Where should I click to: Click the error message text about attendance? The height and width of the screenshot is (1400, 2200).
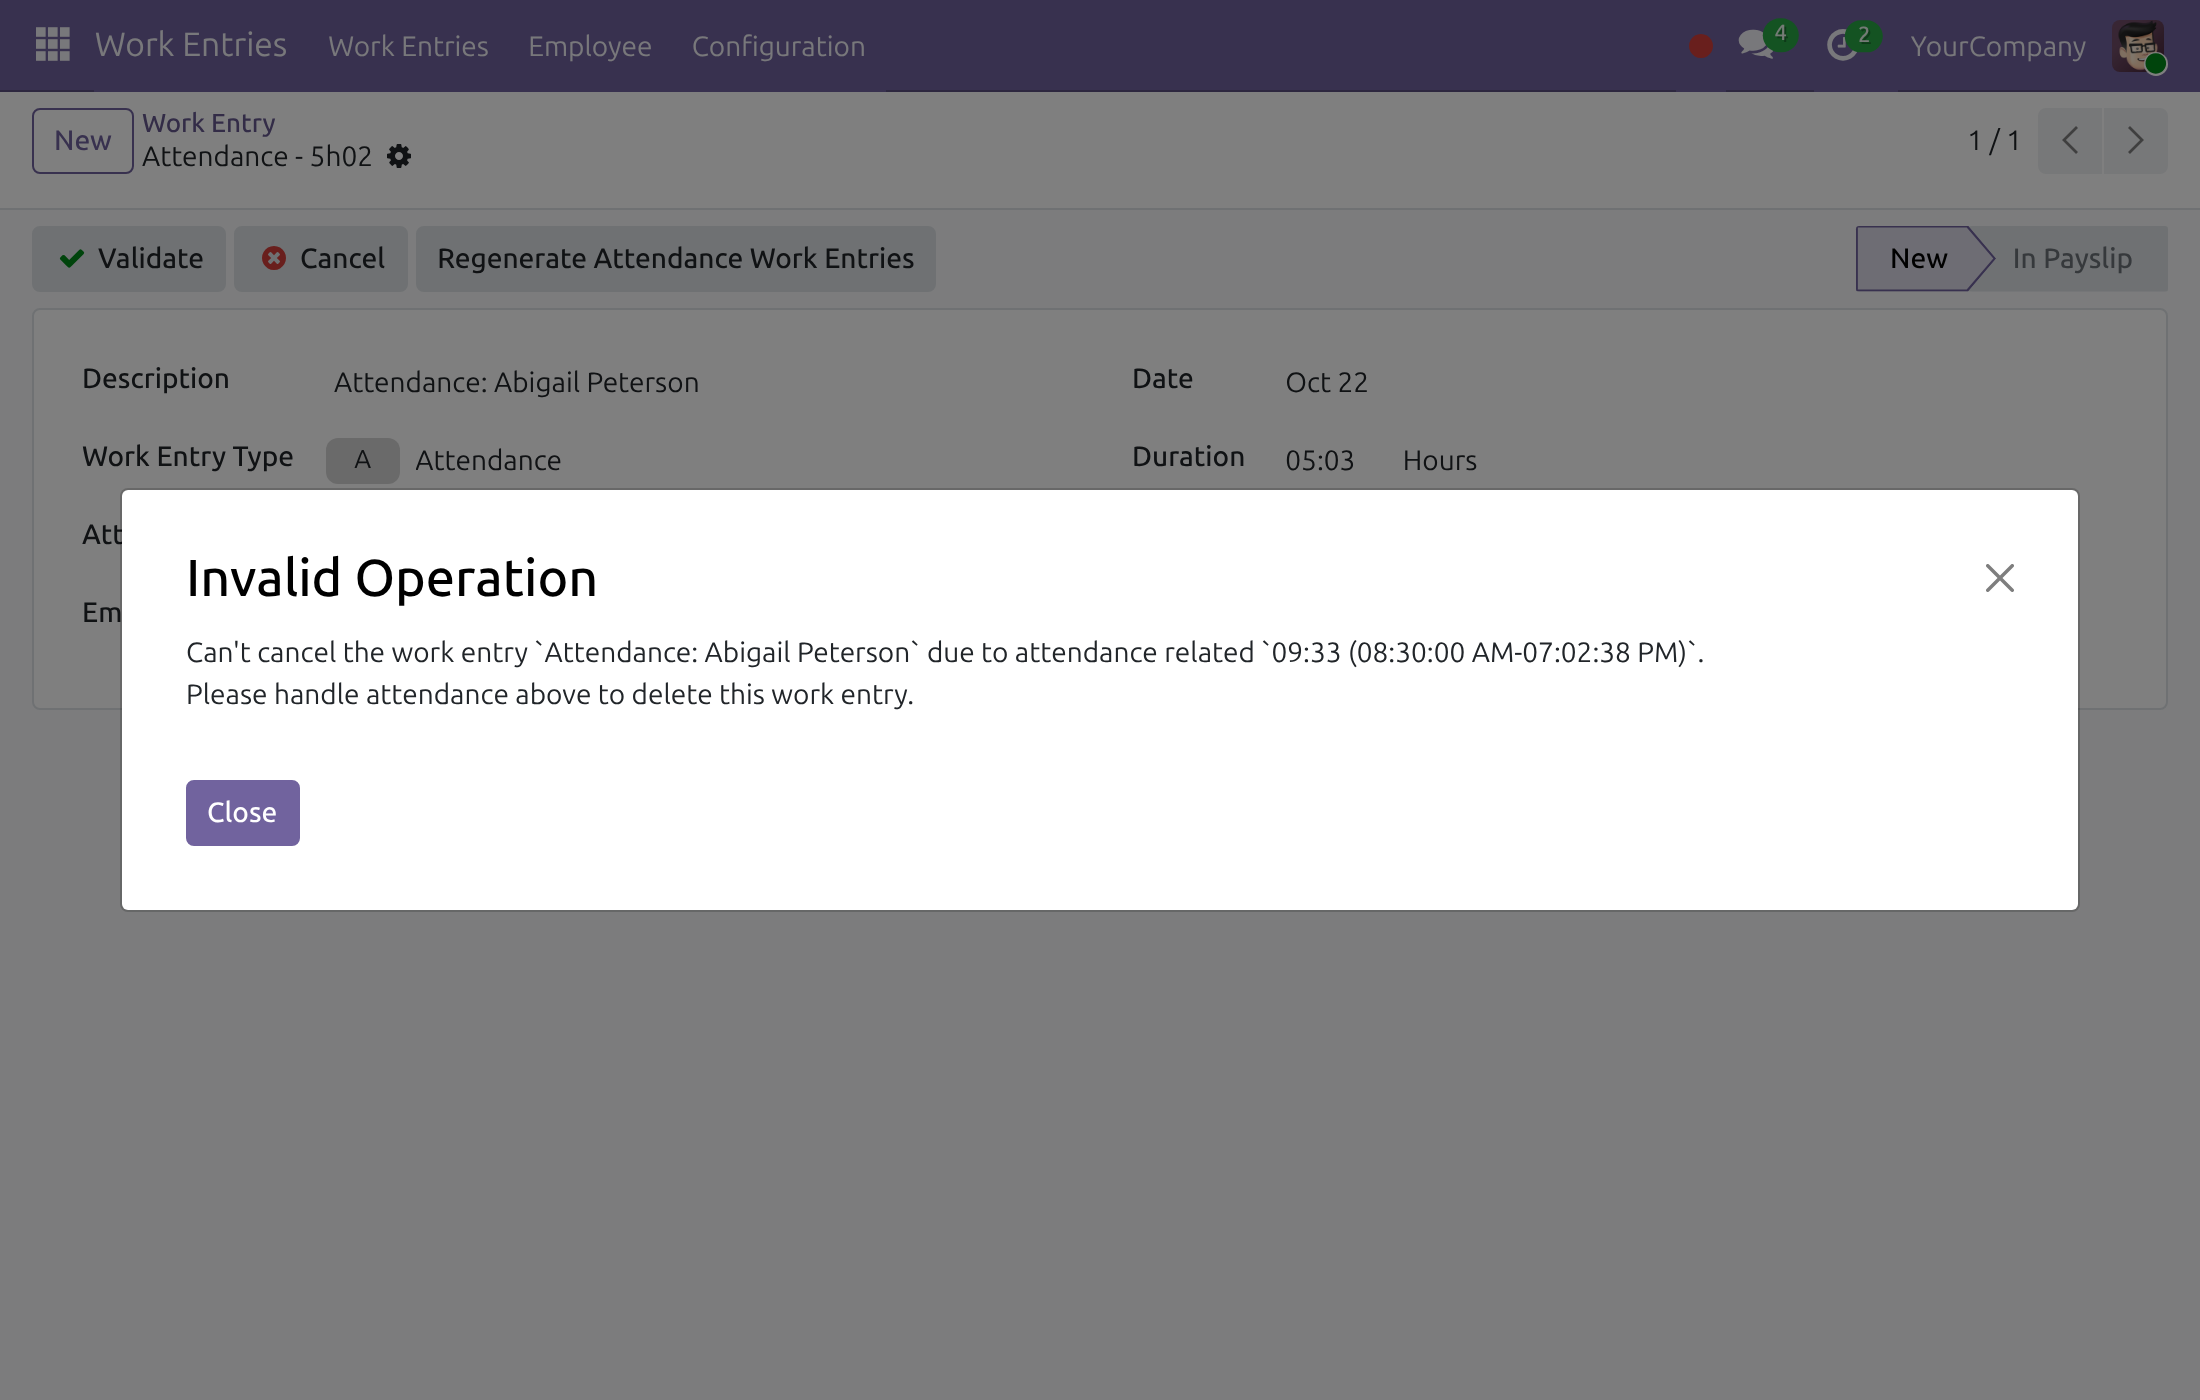(x=945, y=673)
